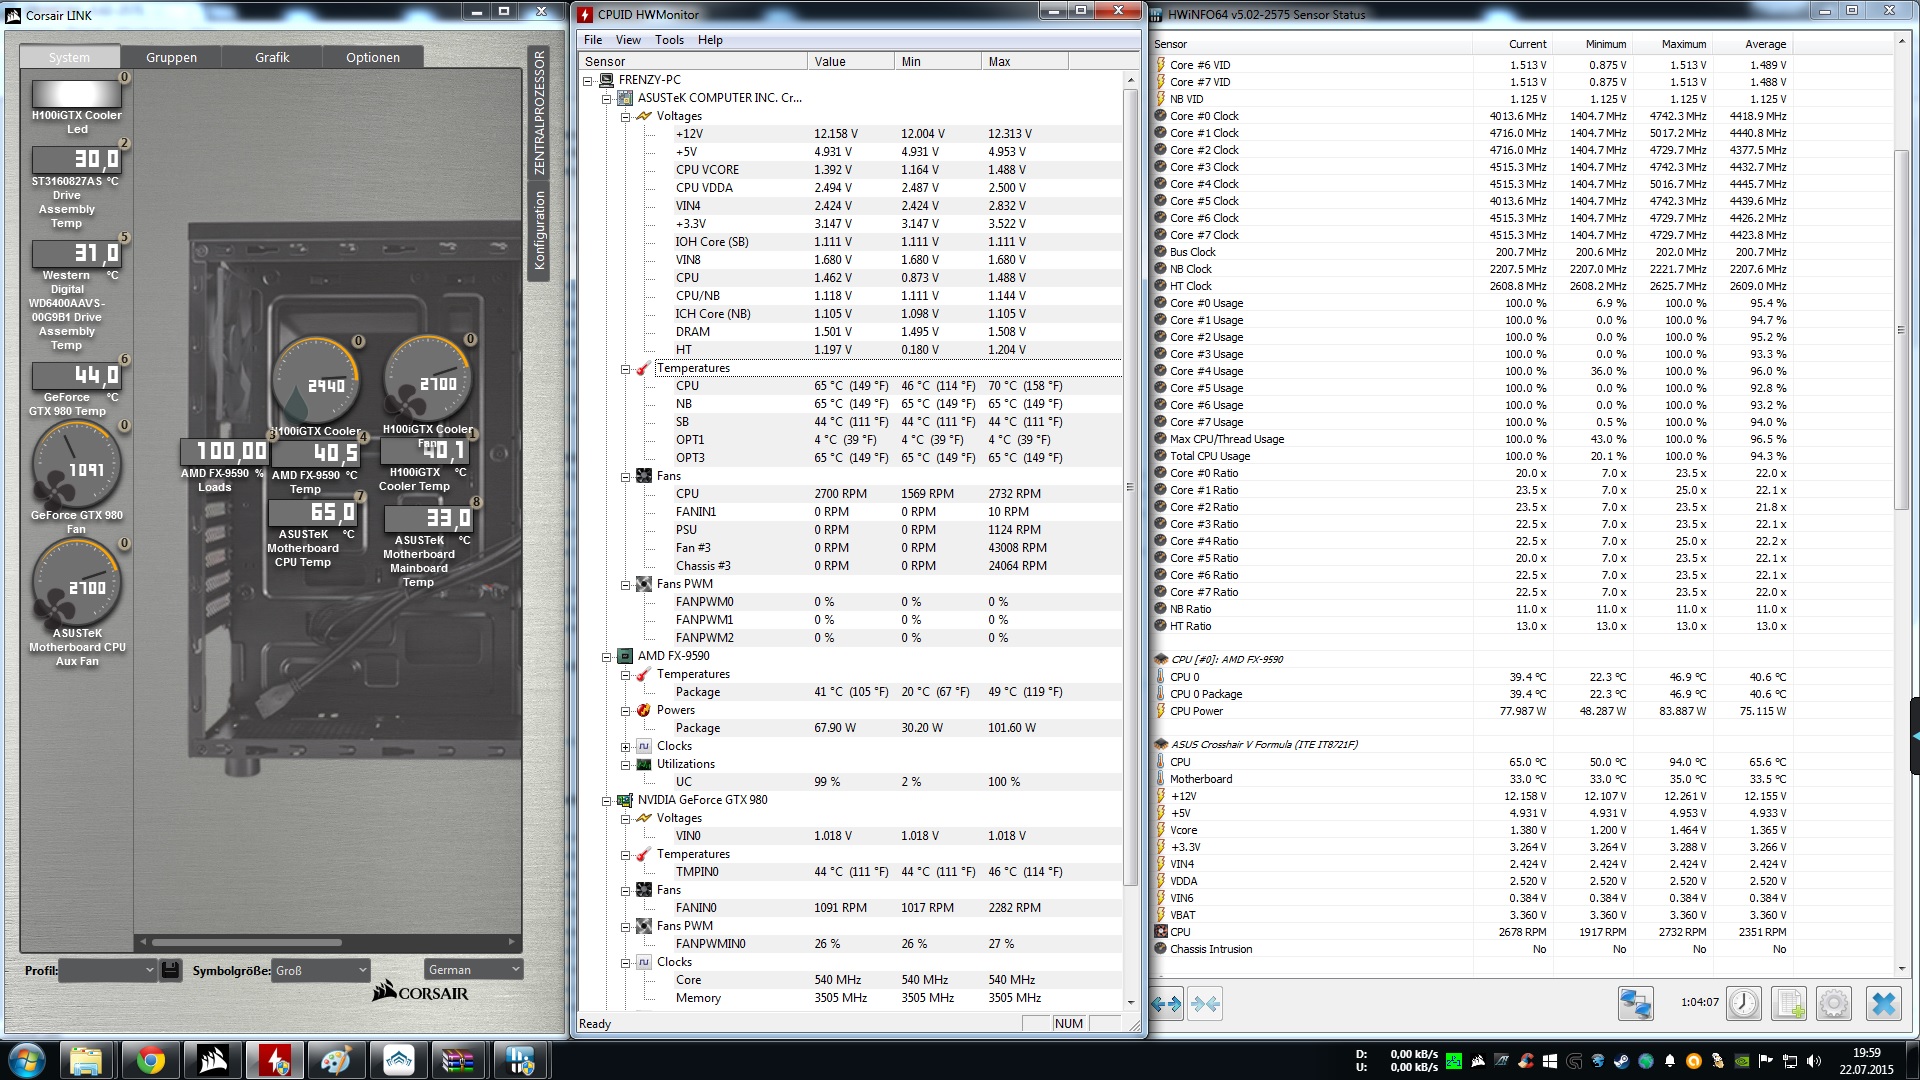This screenshot has width=1920, height=1080.
Task: Switch to CPUID HWMonitor taskbar icon
Action: tap(275, 1060)
